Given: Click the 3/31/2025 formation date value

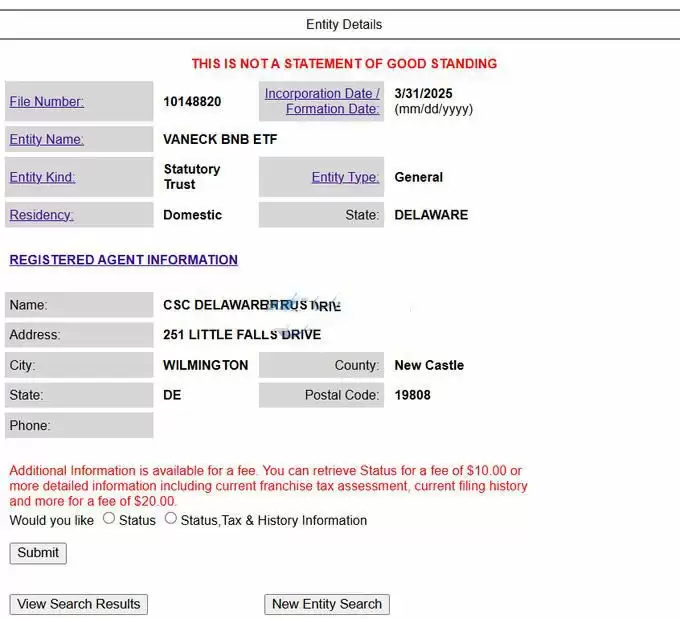Looking at the screenshot, I should coord(423,94).
